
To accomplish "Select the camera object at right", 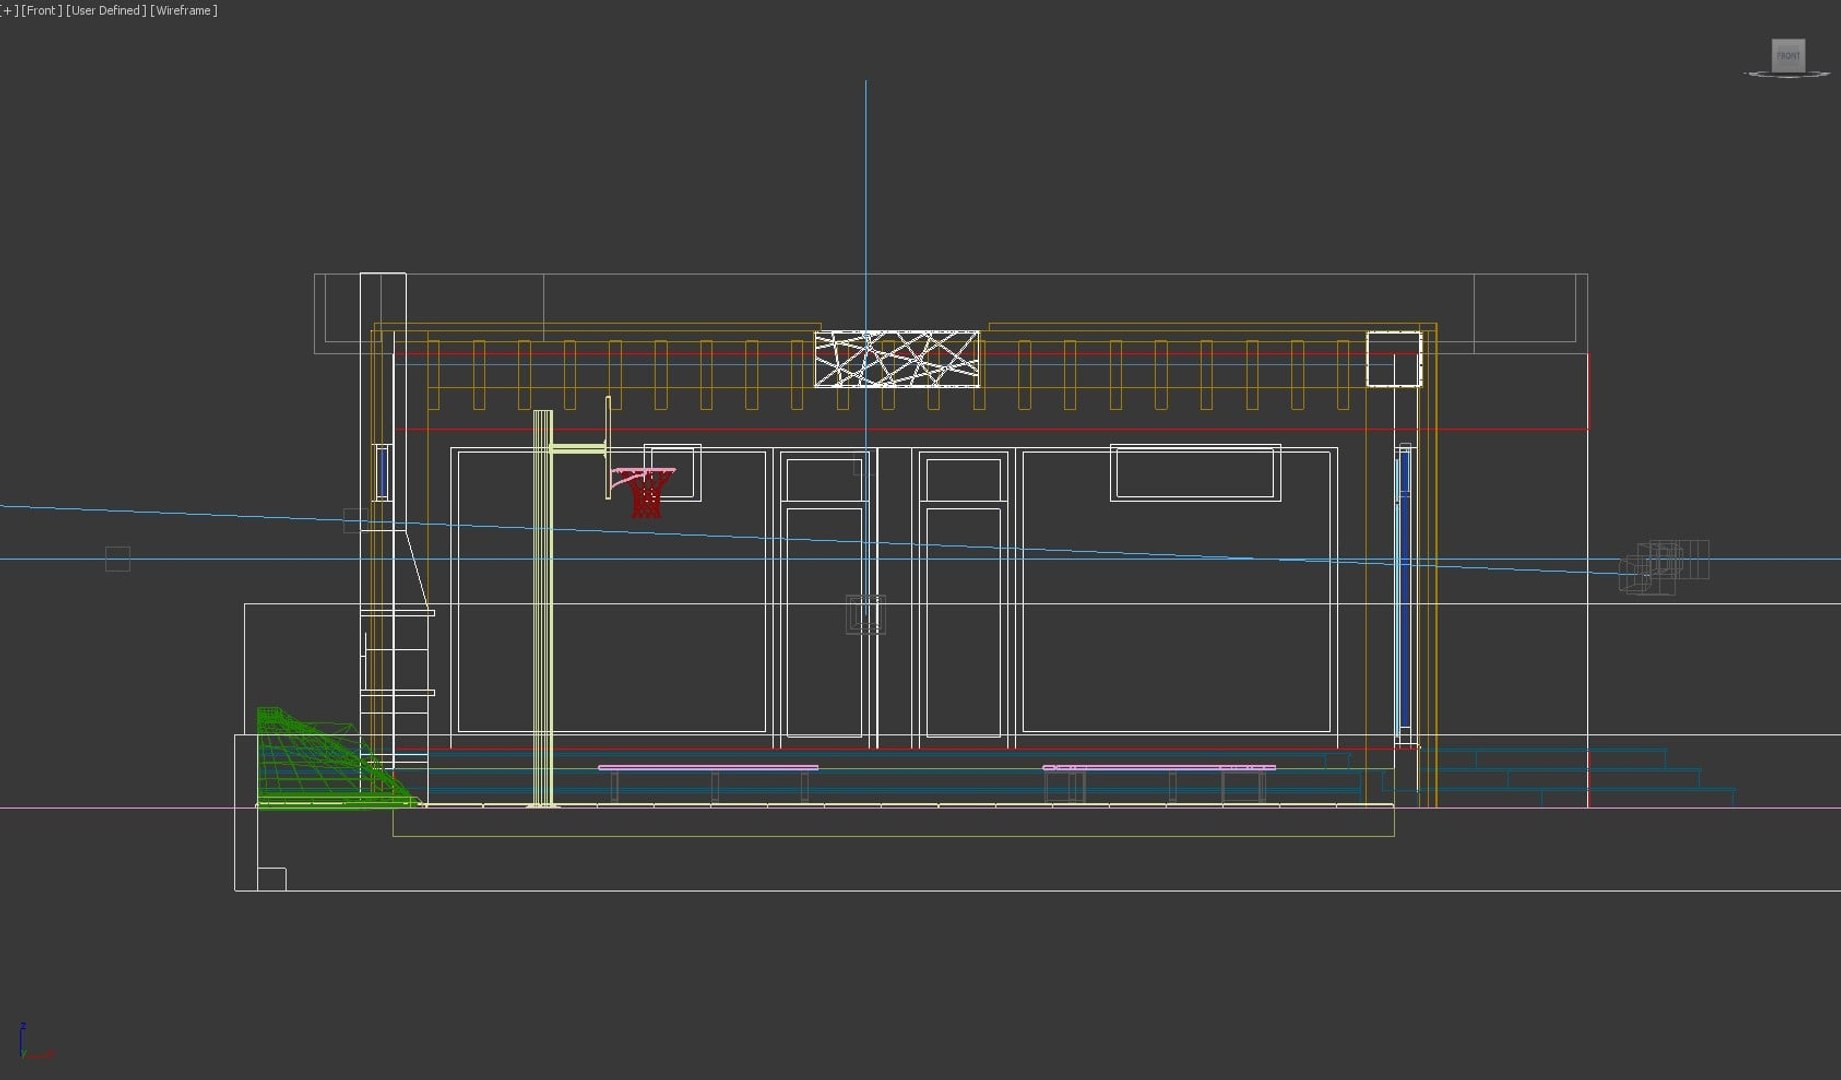I will click(x=1662, y=567).
